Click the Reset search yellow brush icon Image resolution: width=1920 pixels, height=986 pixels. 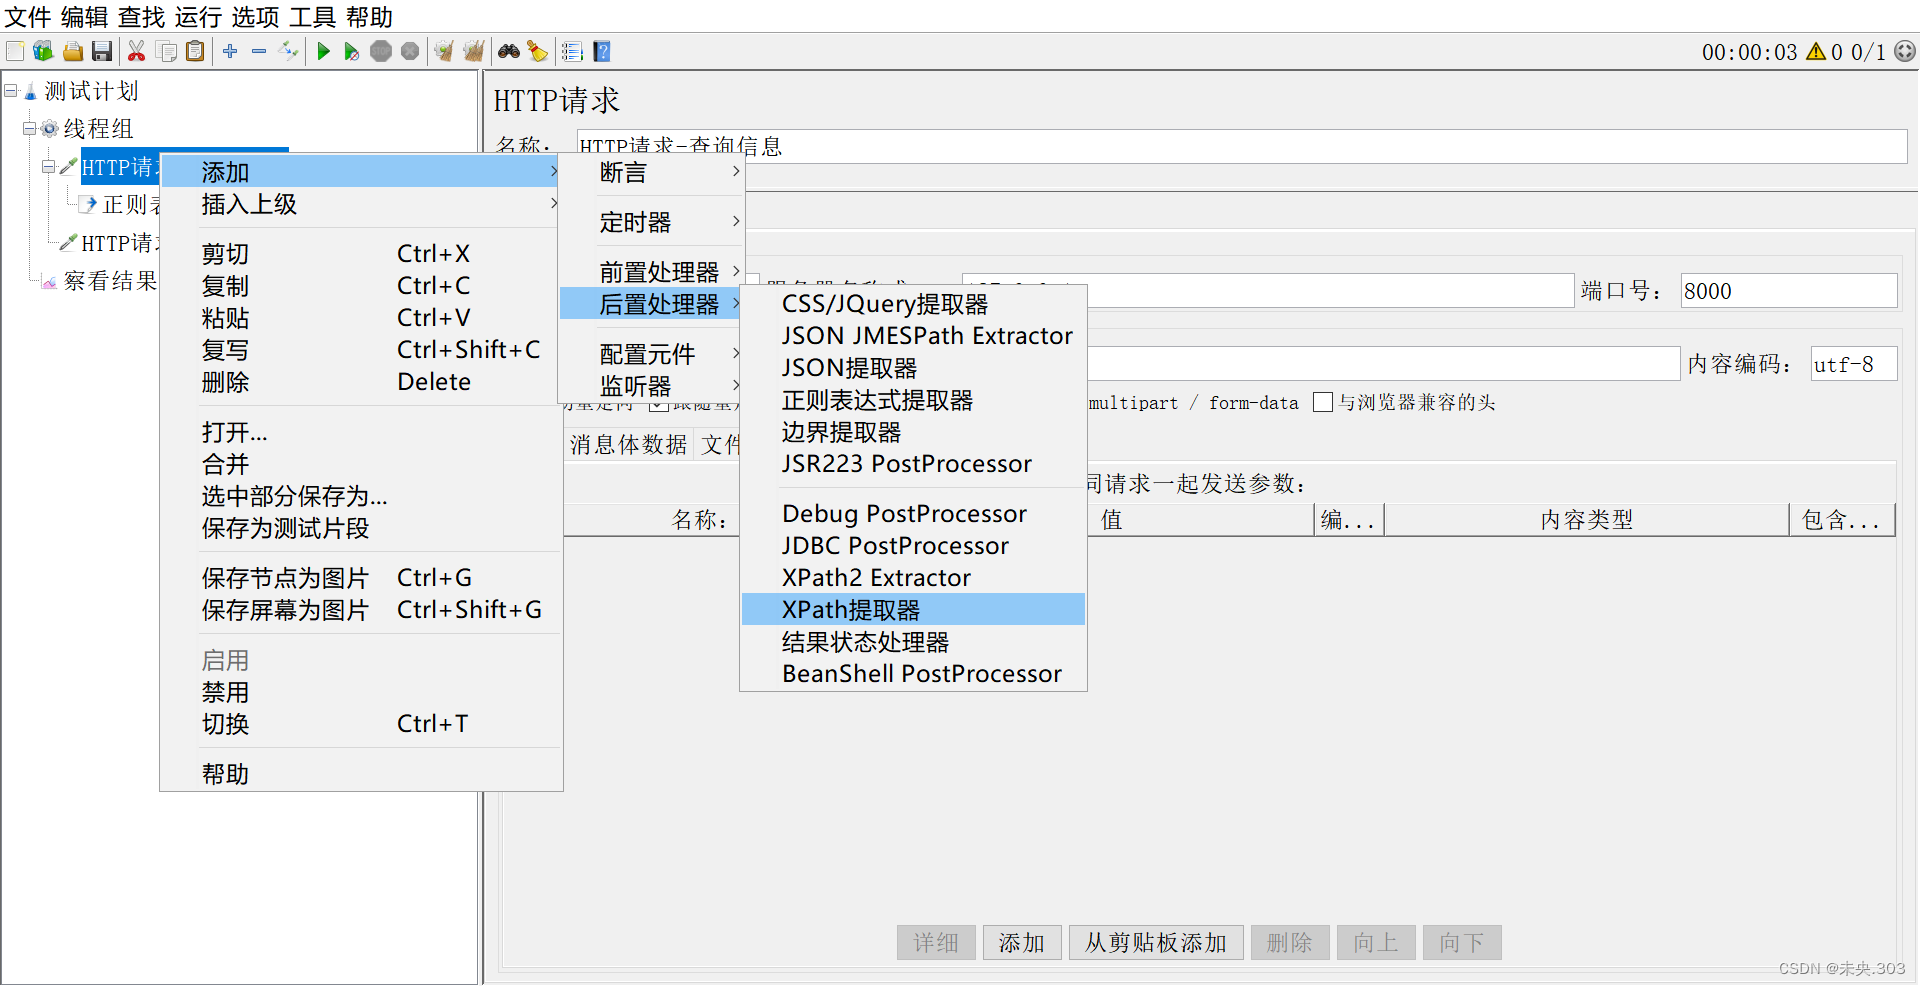[538, 51]
